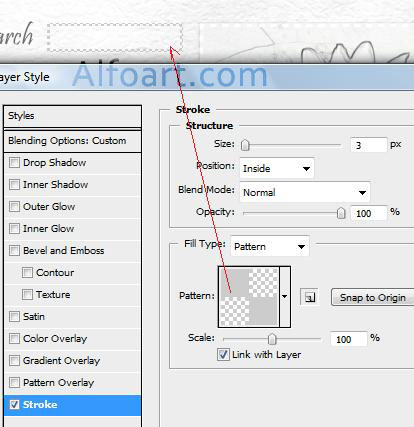This screenshot has width=414, height=427.
Task: Click the Snap to Origin button
Action: pyautogui.click(x=373, y=297)
